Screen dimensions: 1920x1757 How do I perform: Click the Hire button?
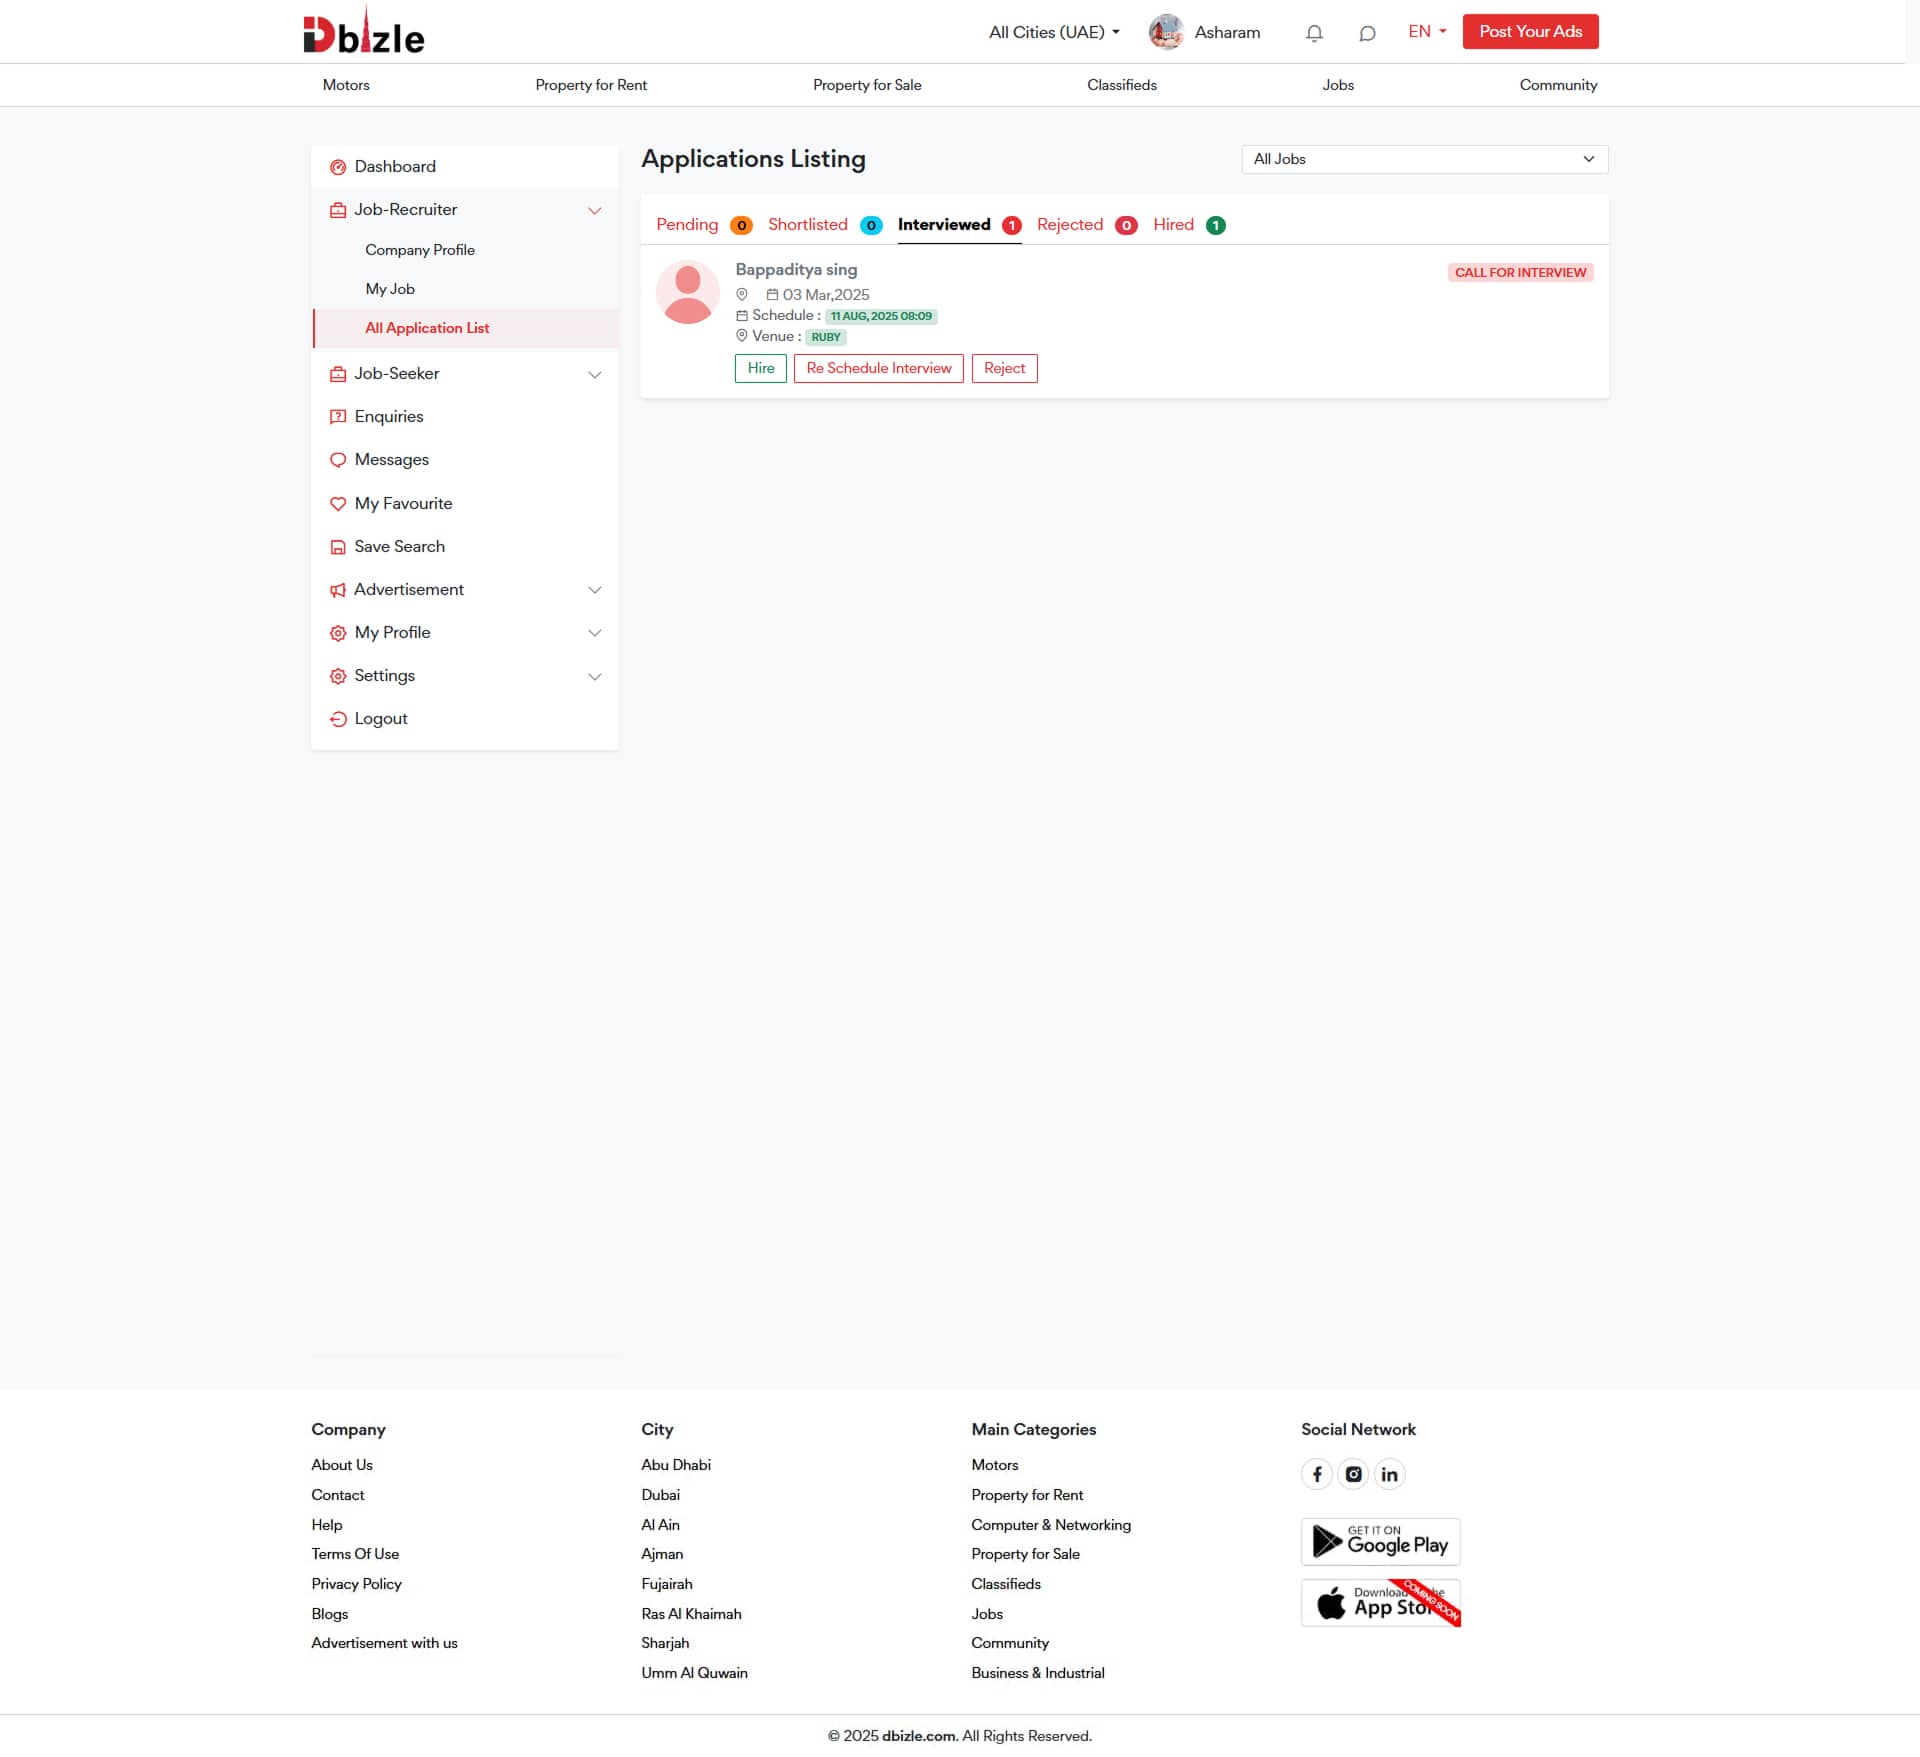pos(760,368)
